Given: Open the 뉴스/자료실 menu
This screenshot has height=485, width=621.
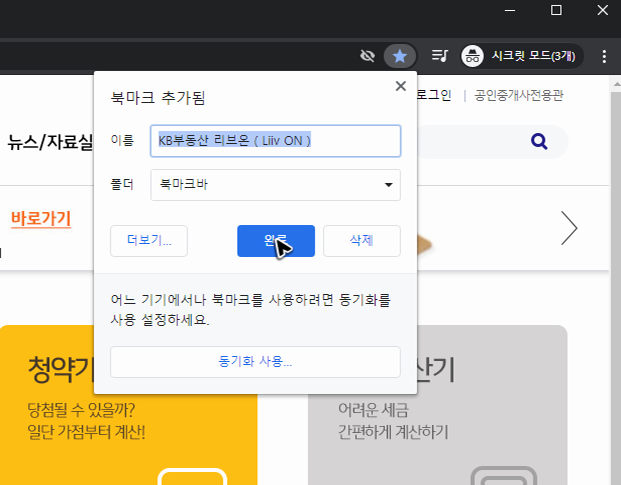Looking at the screenshot, I should (x=50, y=142).
